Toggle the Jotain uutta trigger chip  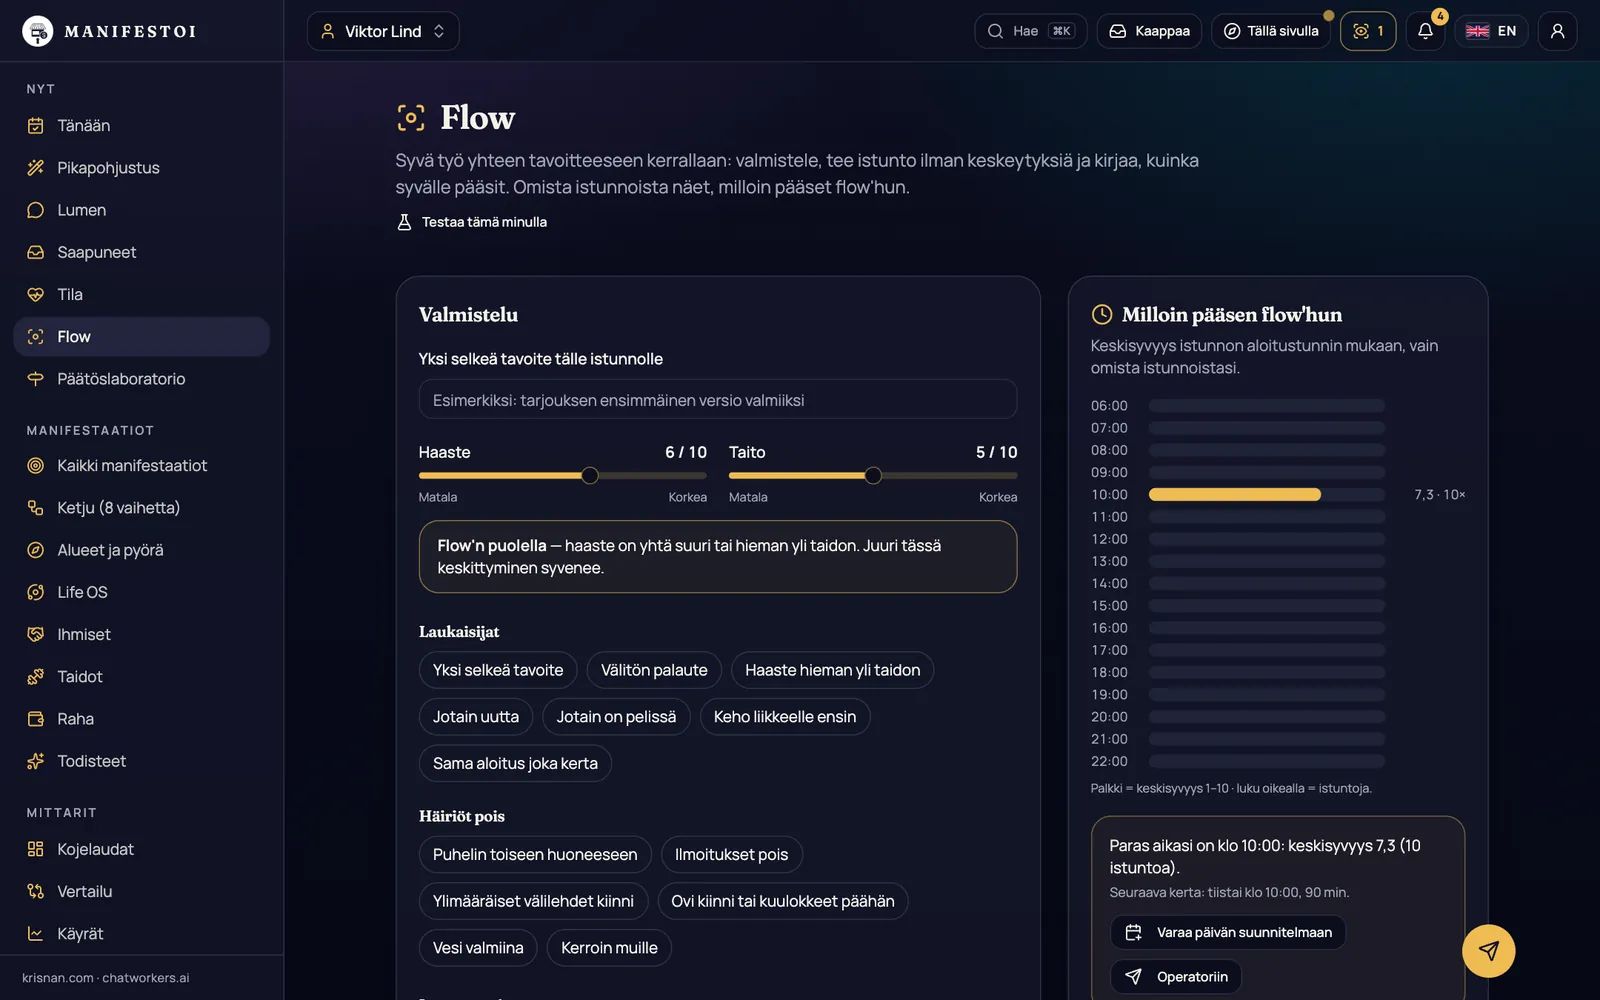[x=476, y=717]
